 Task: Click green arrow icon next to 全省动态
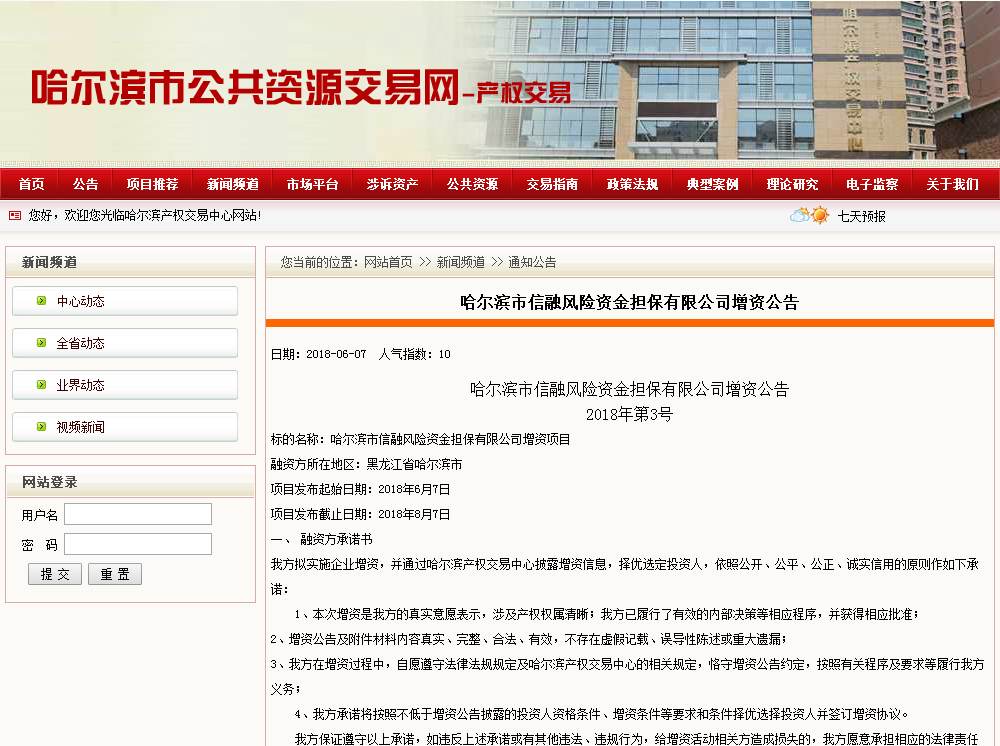tap(41, 342)
